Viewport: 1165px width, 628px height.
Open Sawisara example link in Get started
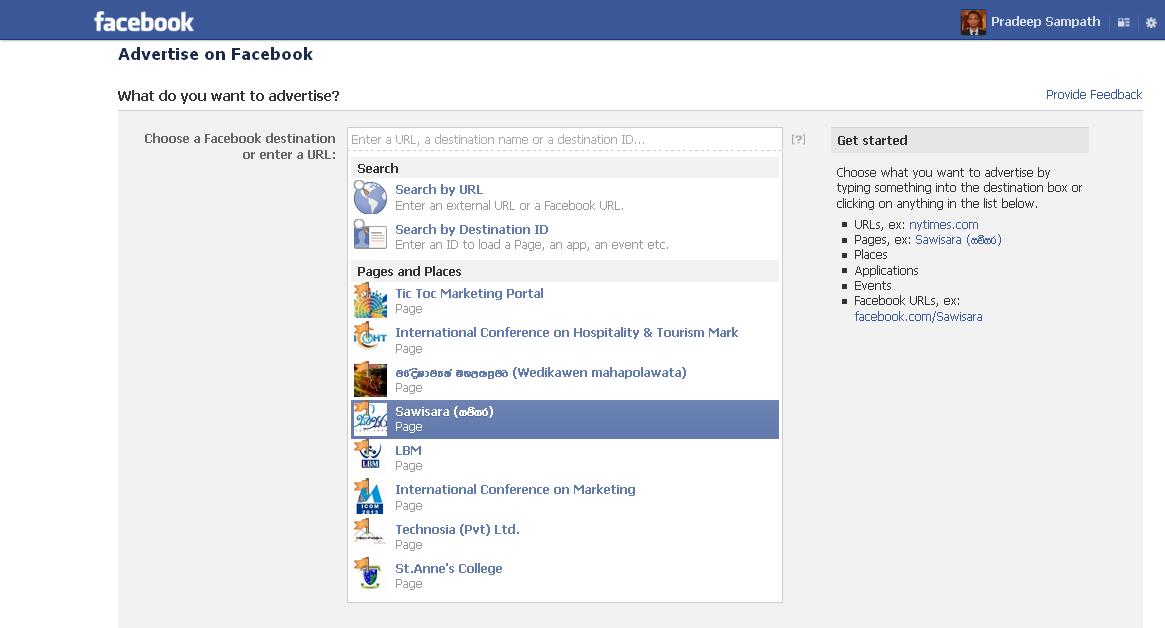(x=958, y=240)
